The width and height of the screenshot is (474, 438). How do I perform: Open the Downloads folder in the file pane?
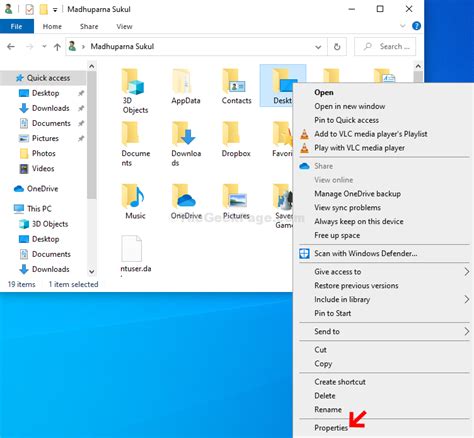[x=183, y=134]
